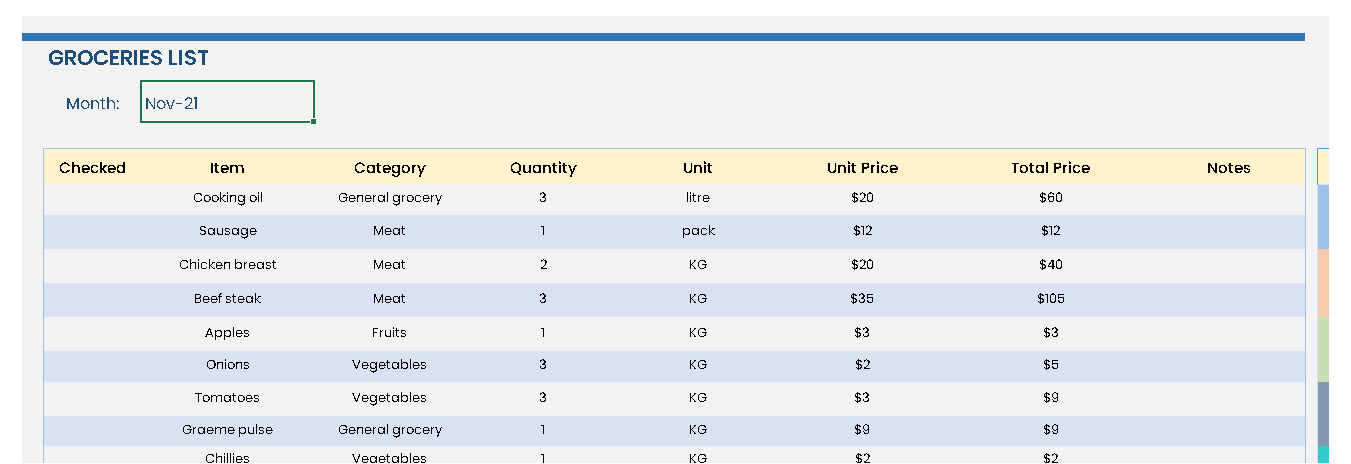
Task: Click the Notes cell for Tomatoes row
Action: tap(1228, 398)
